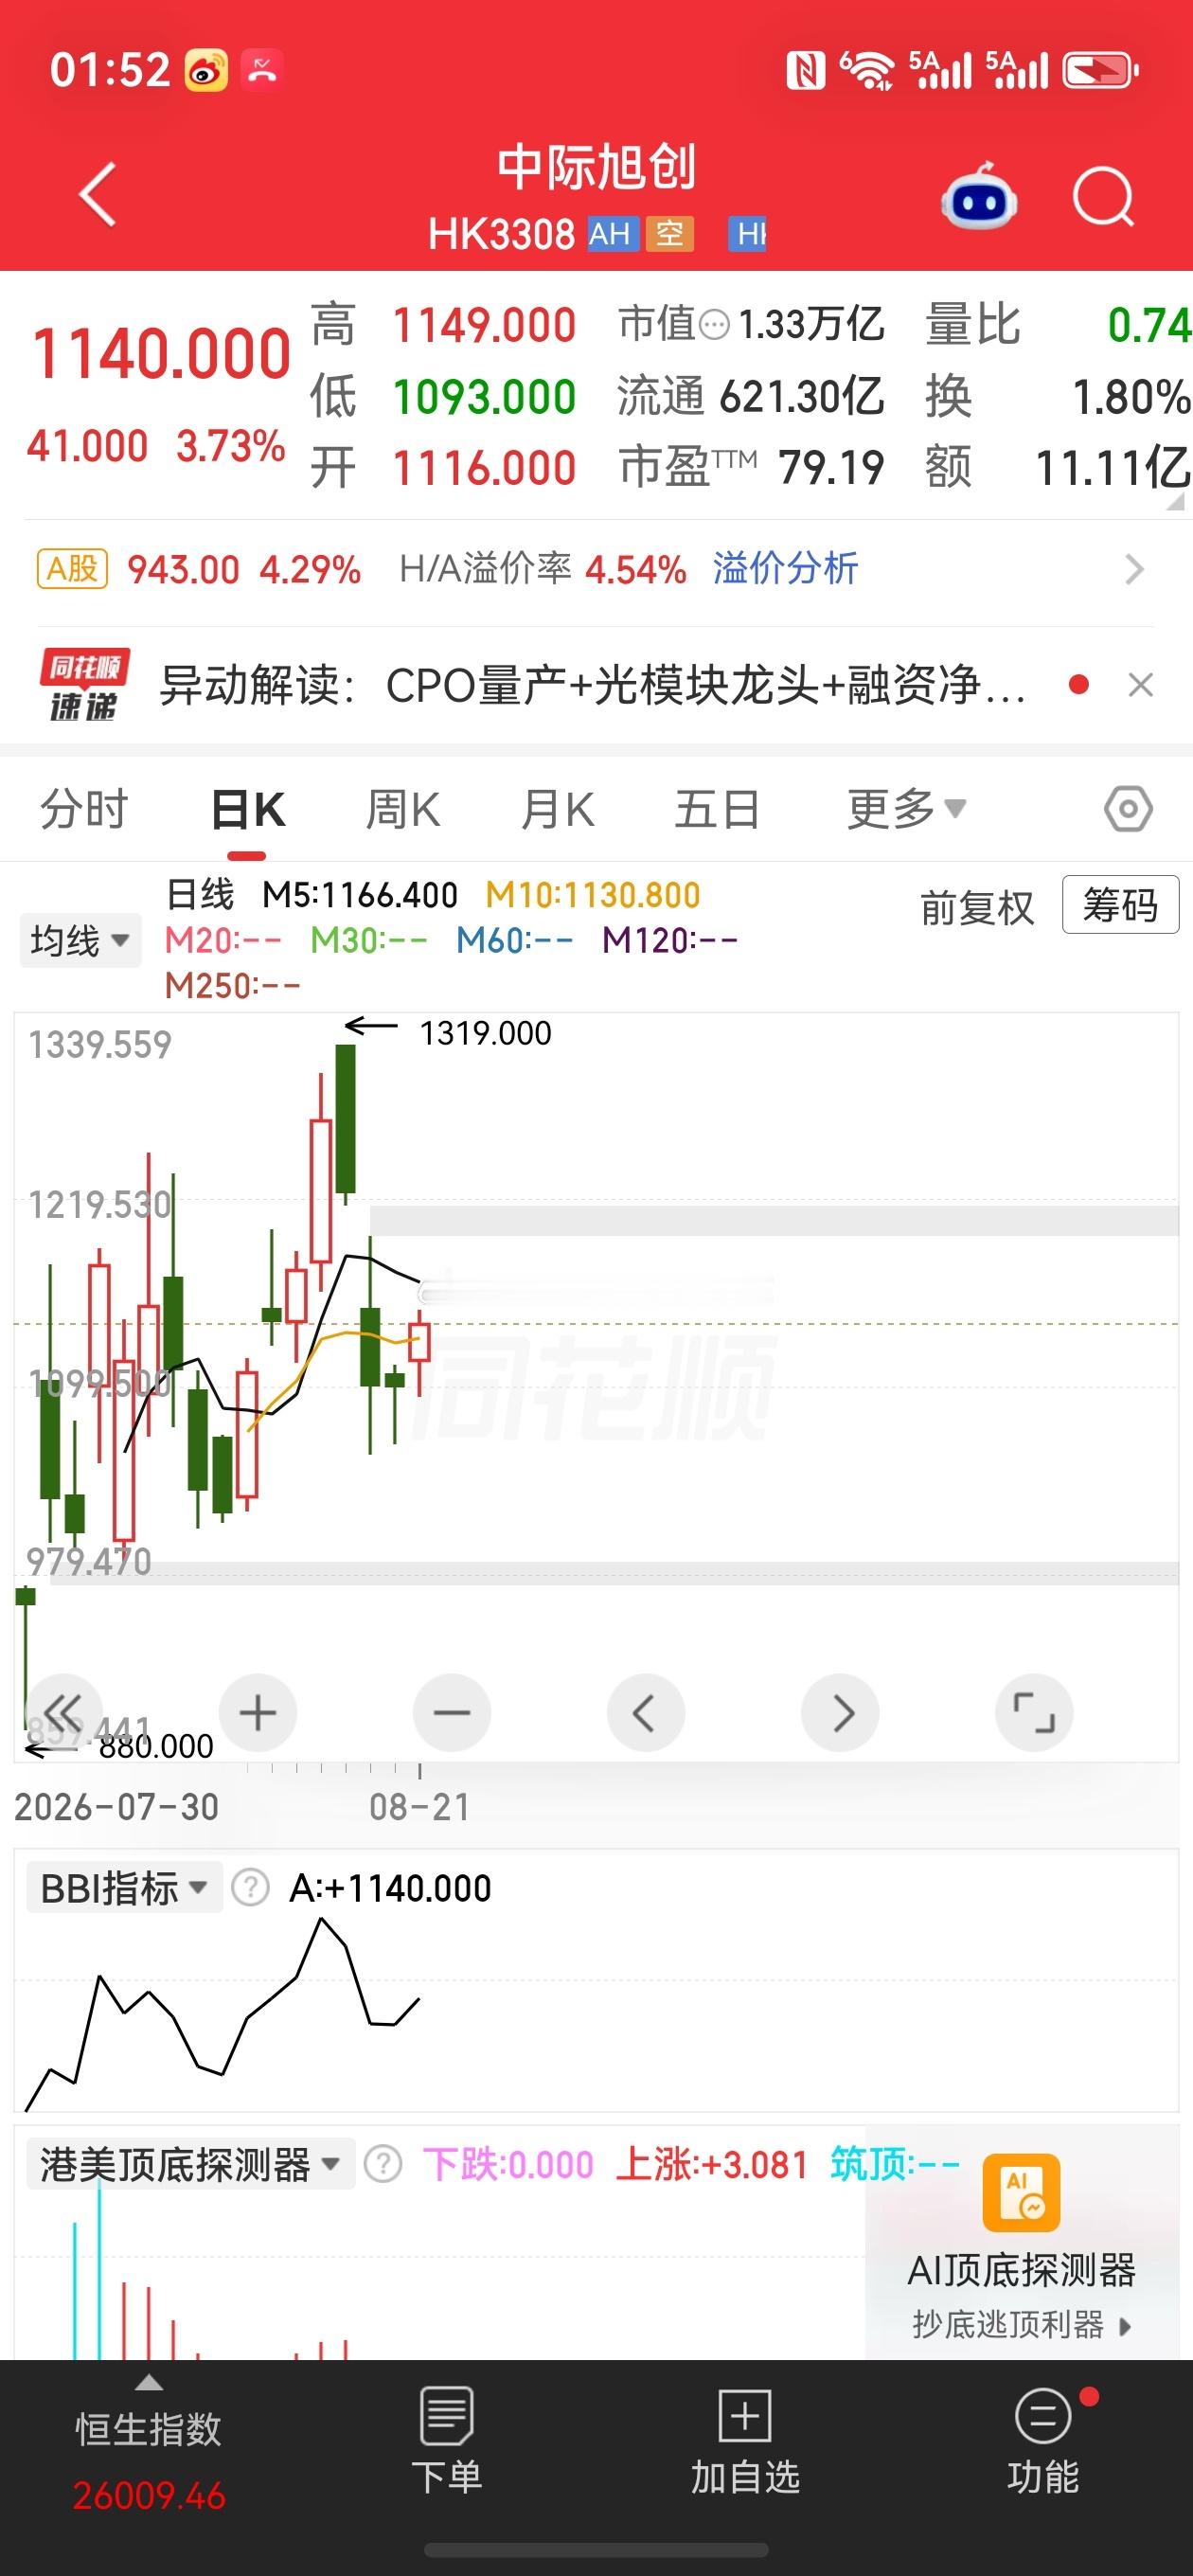Open the 溢价分析 link

[x=785, y=569]
